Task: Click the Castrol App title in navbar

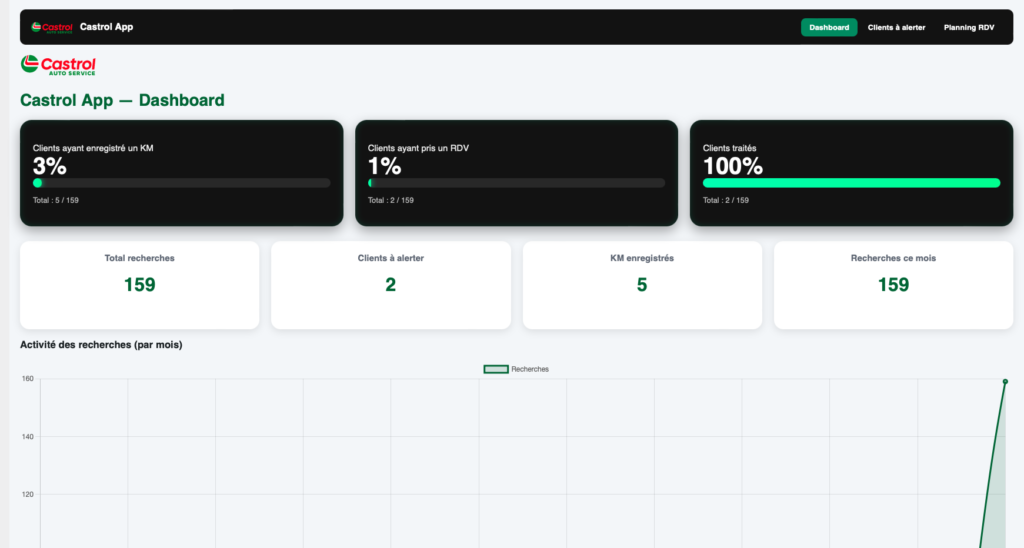Action: tap(106, 27)
